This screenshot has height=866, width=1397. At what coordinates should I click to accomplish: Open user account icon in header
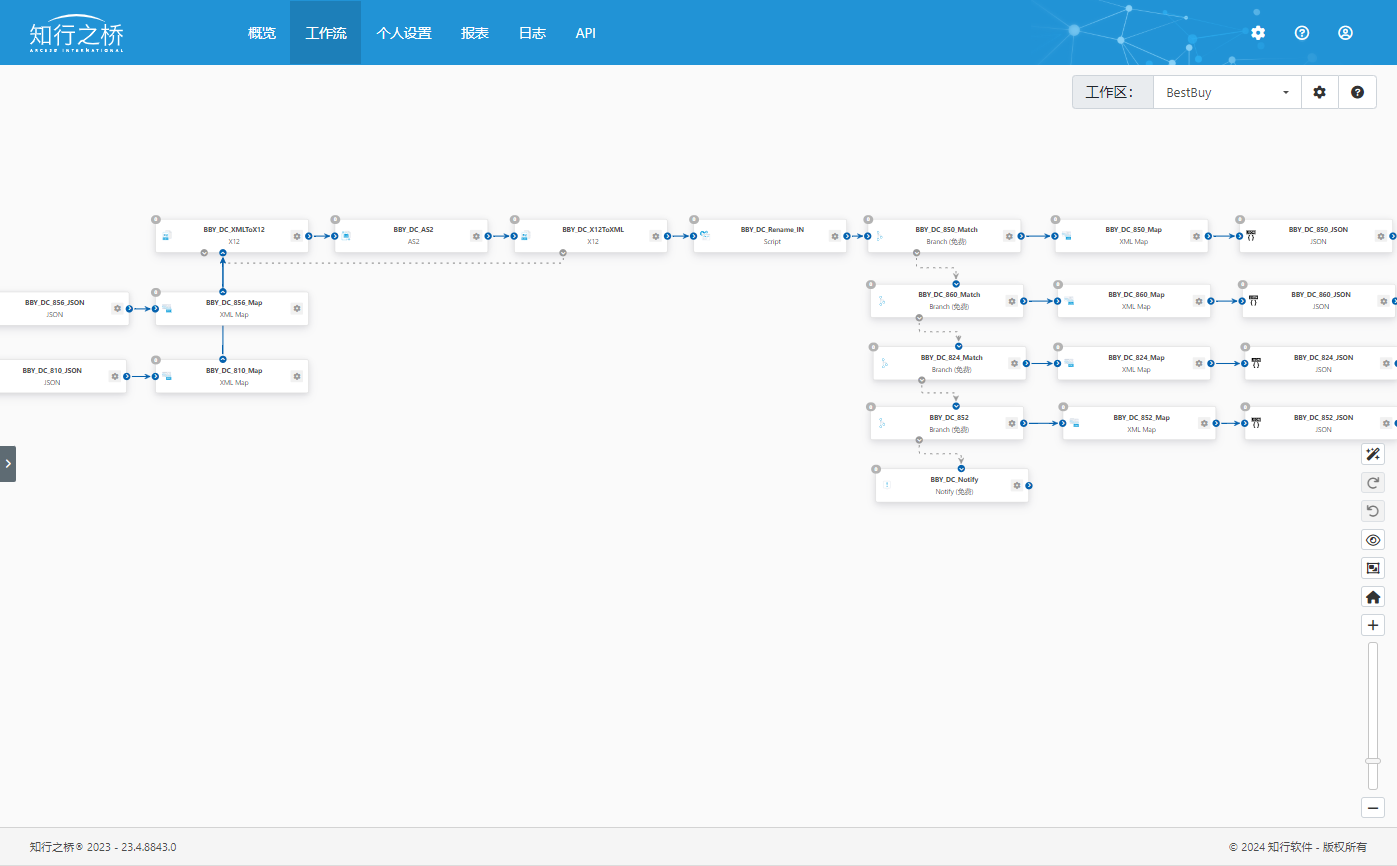[1345, 33]
